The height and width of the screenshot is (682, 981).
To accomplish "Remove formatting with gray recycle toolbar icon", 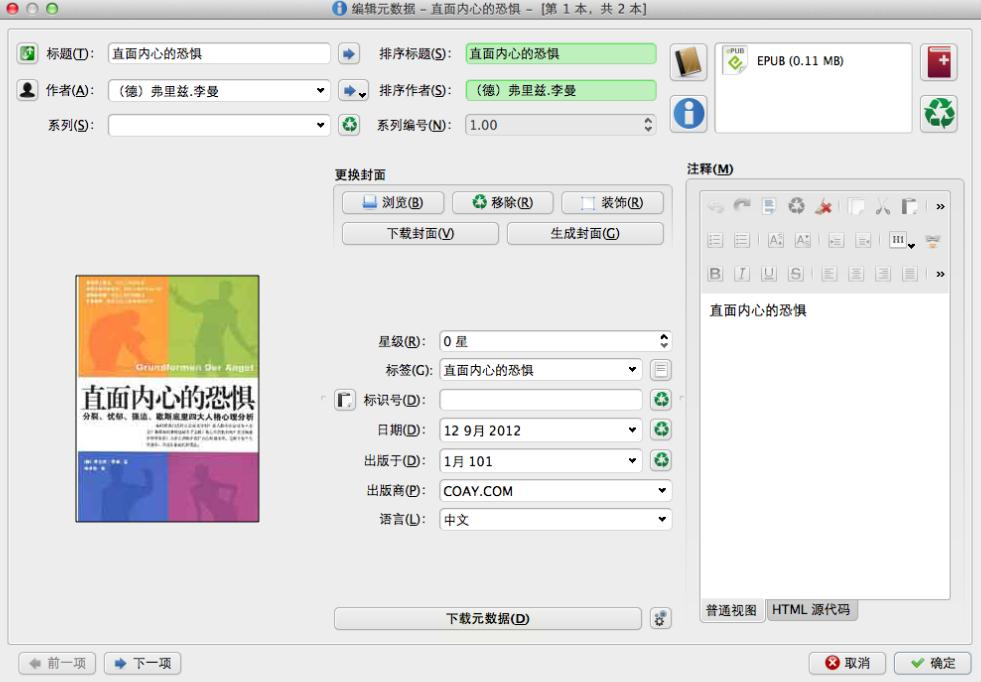I will point(796,206).
